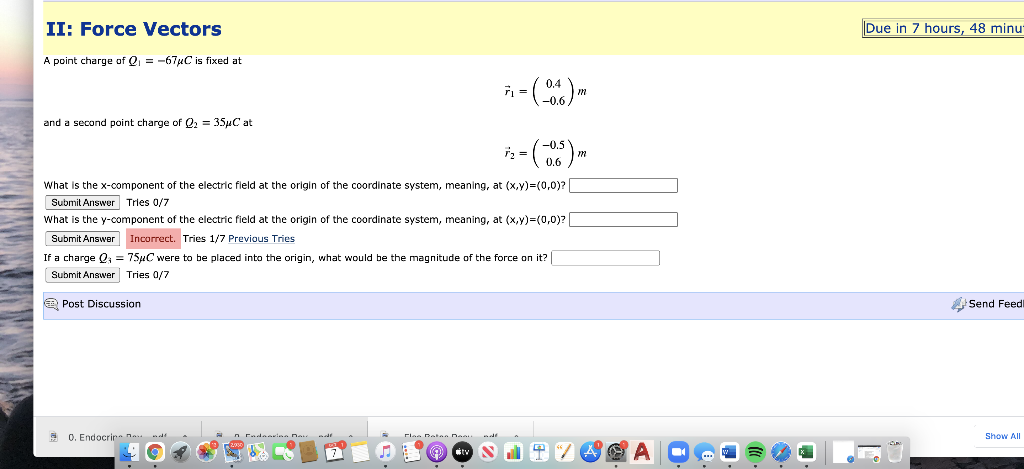Launch Launchpad rocket icon in dock
Screen dimensions: 1024x469
pyautogui.click(x=180, y=452)
